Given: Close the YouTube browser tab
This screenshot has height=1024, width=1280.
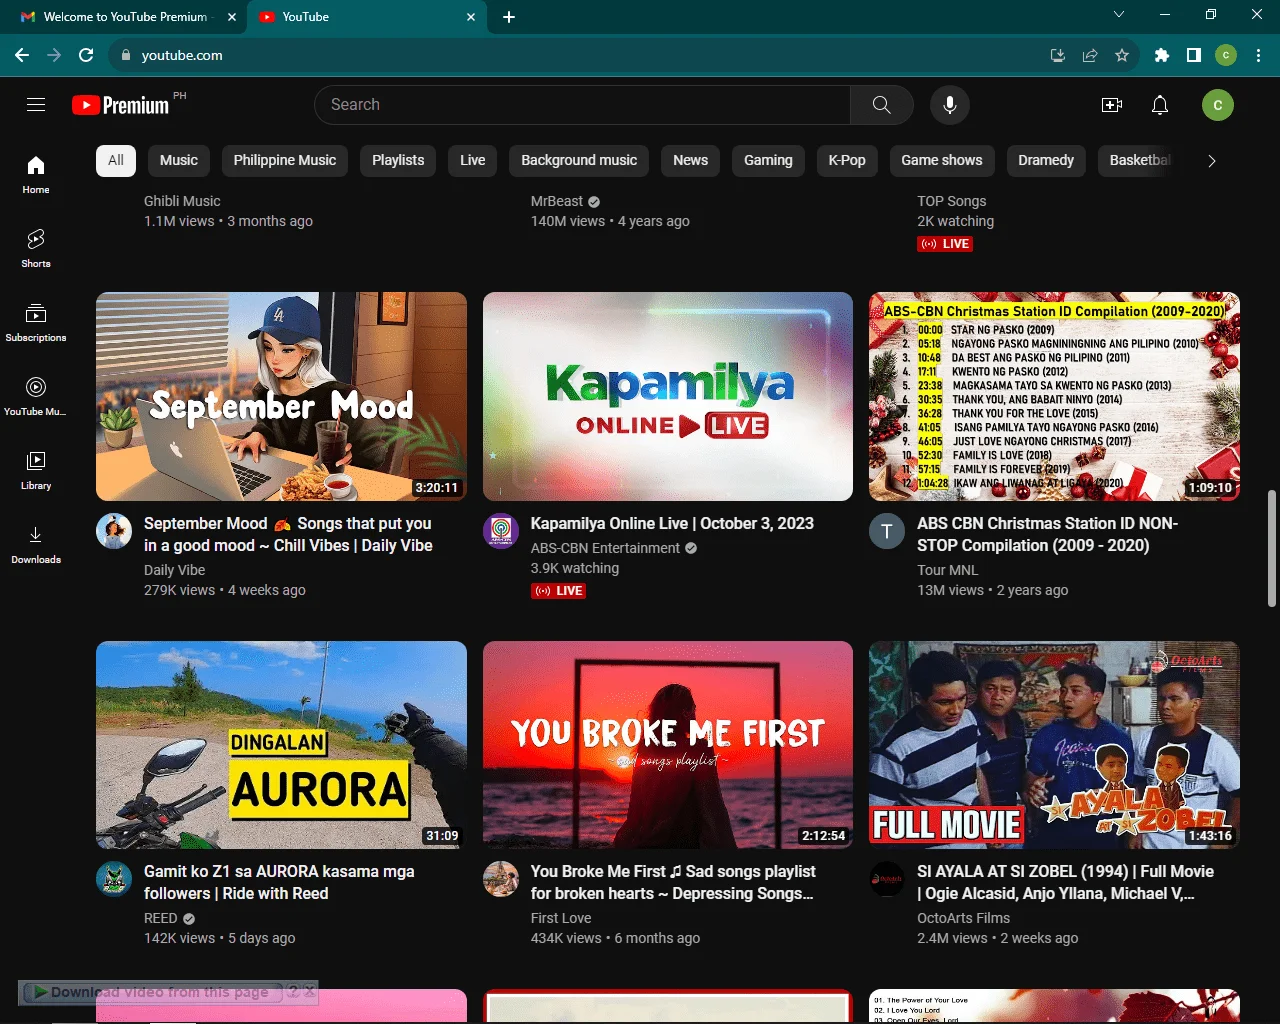Looking at the screenshot, I should (x=472, y=17).
